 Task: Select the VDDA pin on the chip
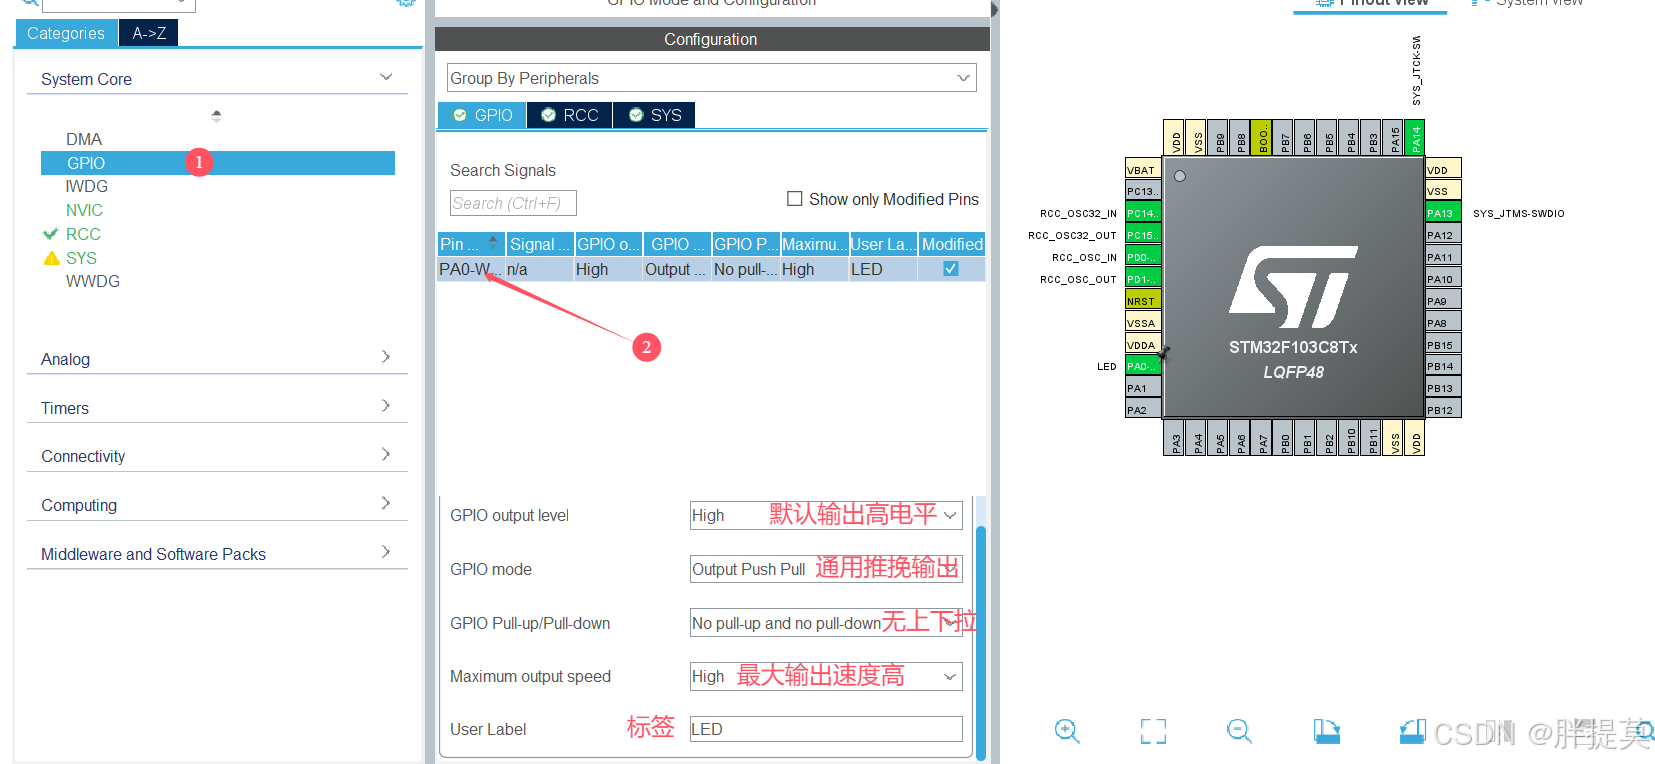[x=1143, y=344]
